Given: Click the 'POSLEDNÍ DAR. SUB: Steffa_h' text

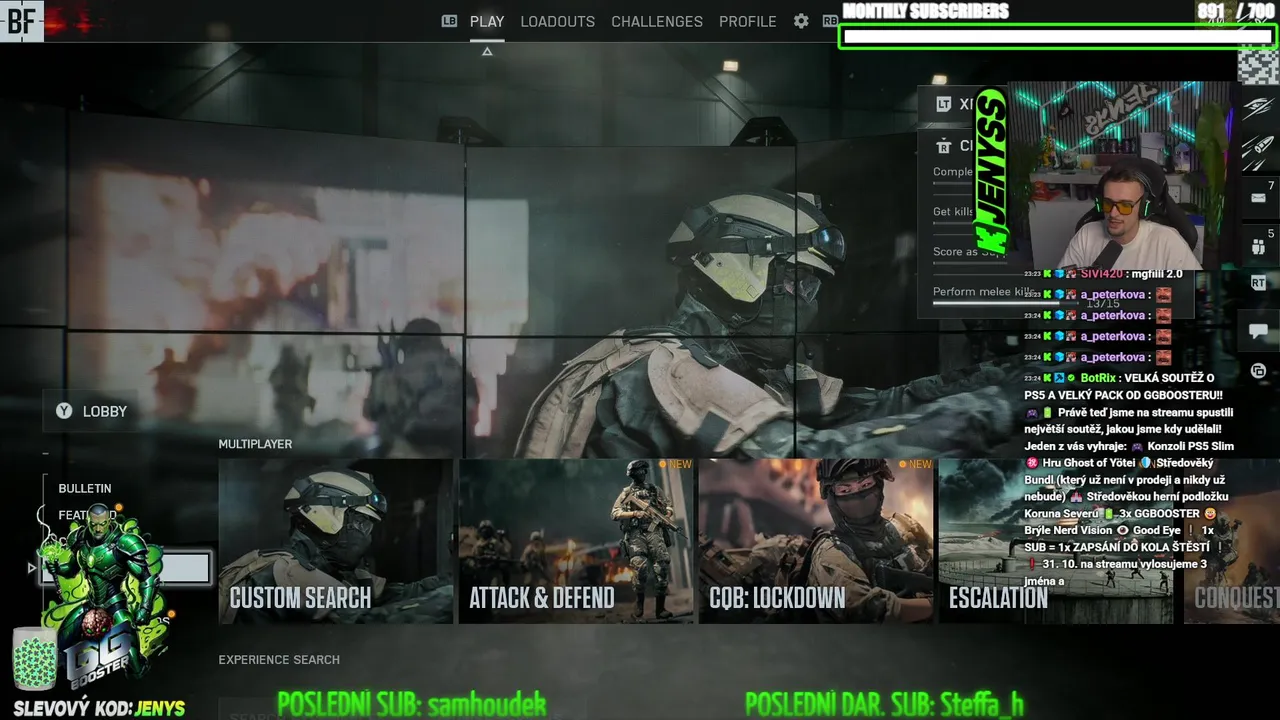Looking at the screenshot, I should pyautogui.click(x=884, y=704).
